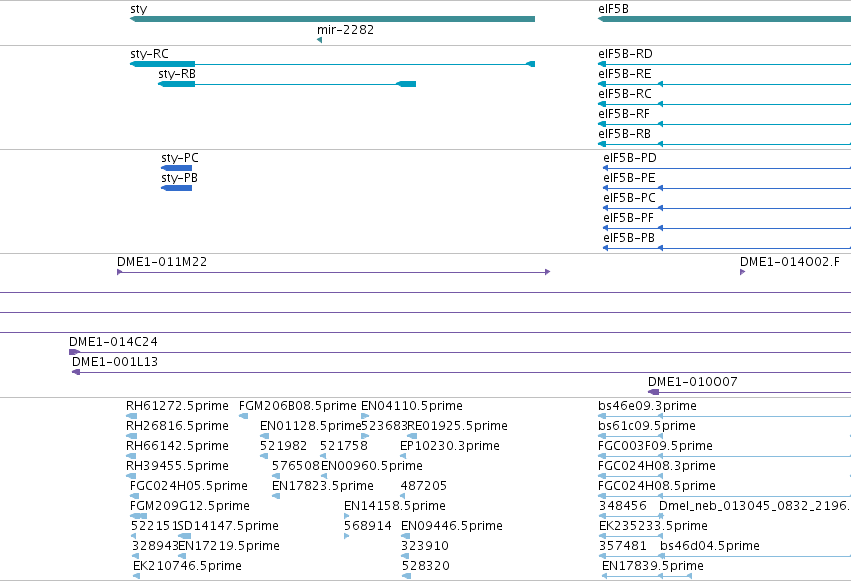Click the mir-2282 gene label
Screen dimensions: 851x581
tap(345, 30)
